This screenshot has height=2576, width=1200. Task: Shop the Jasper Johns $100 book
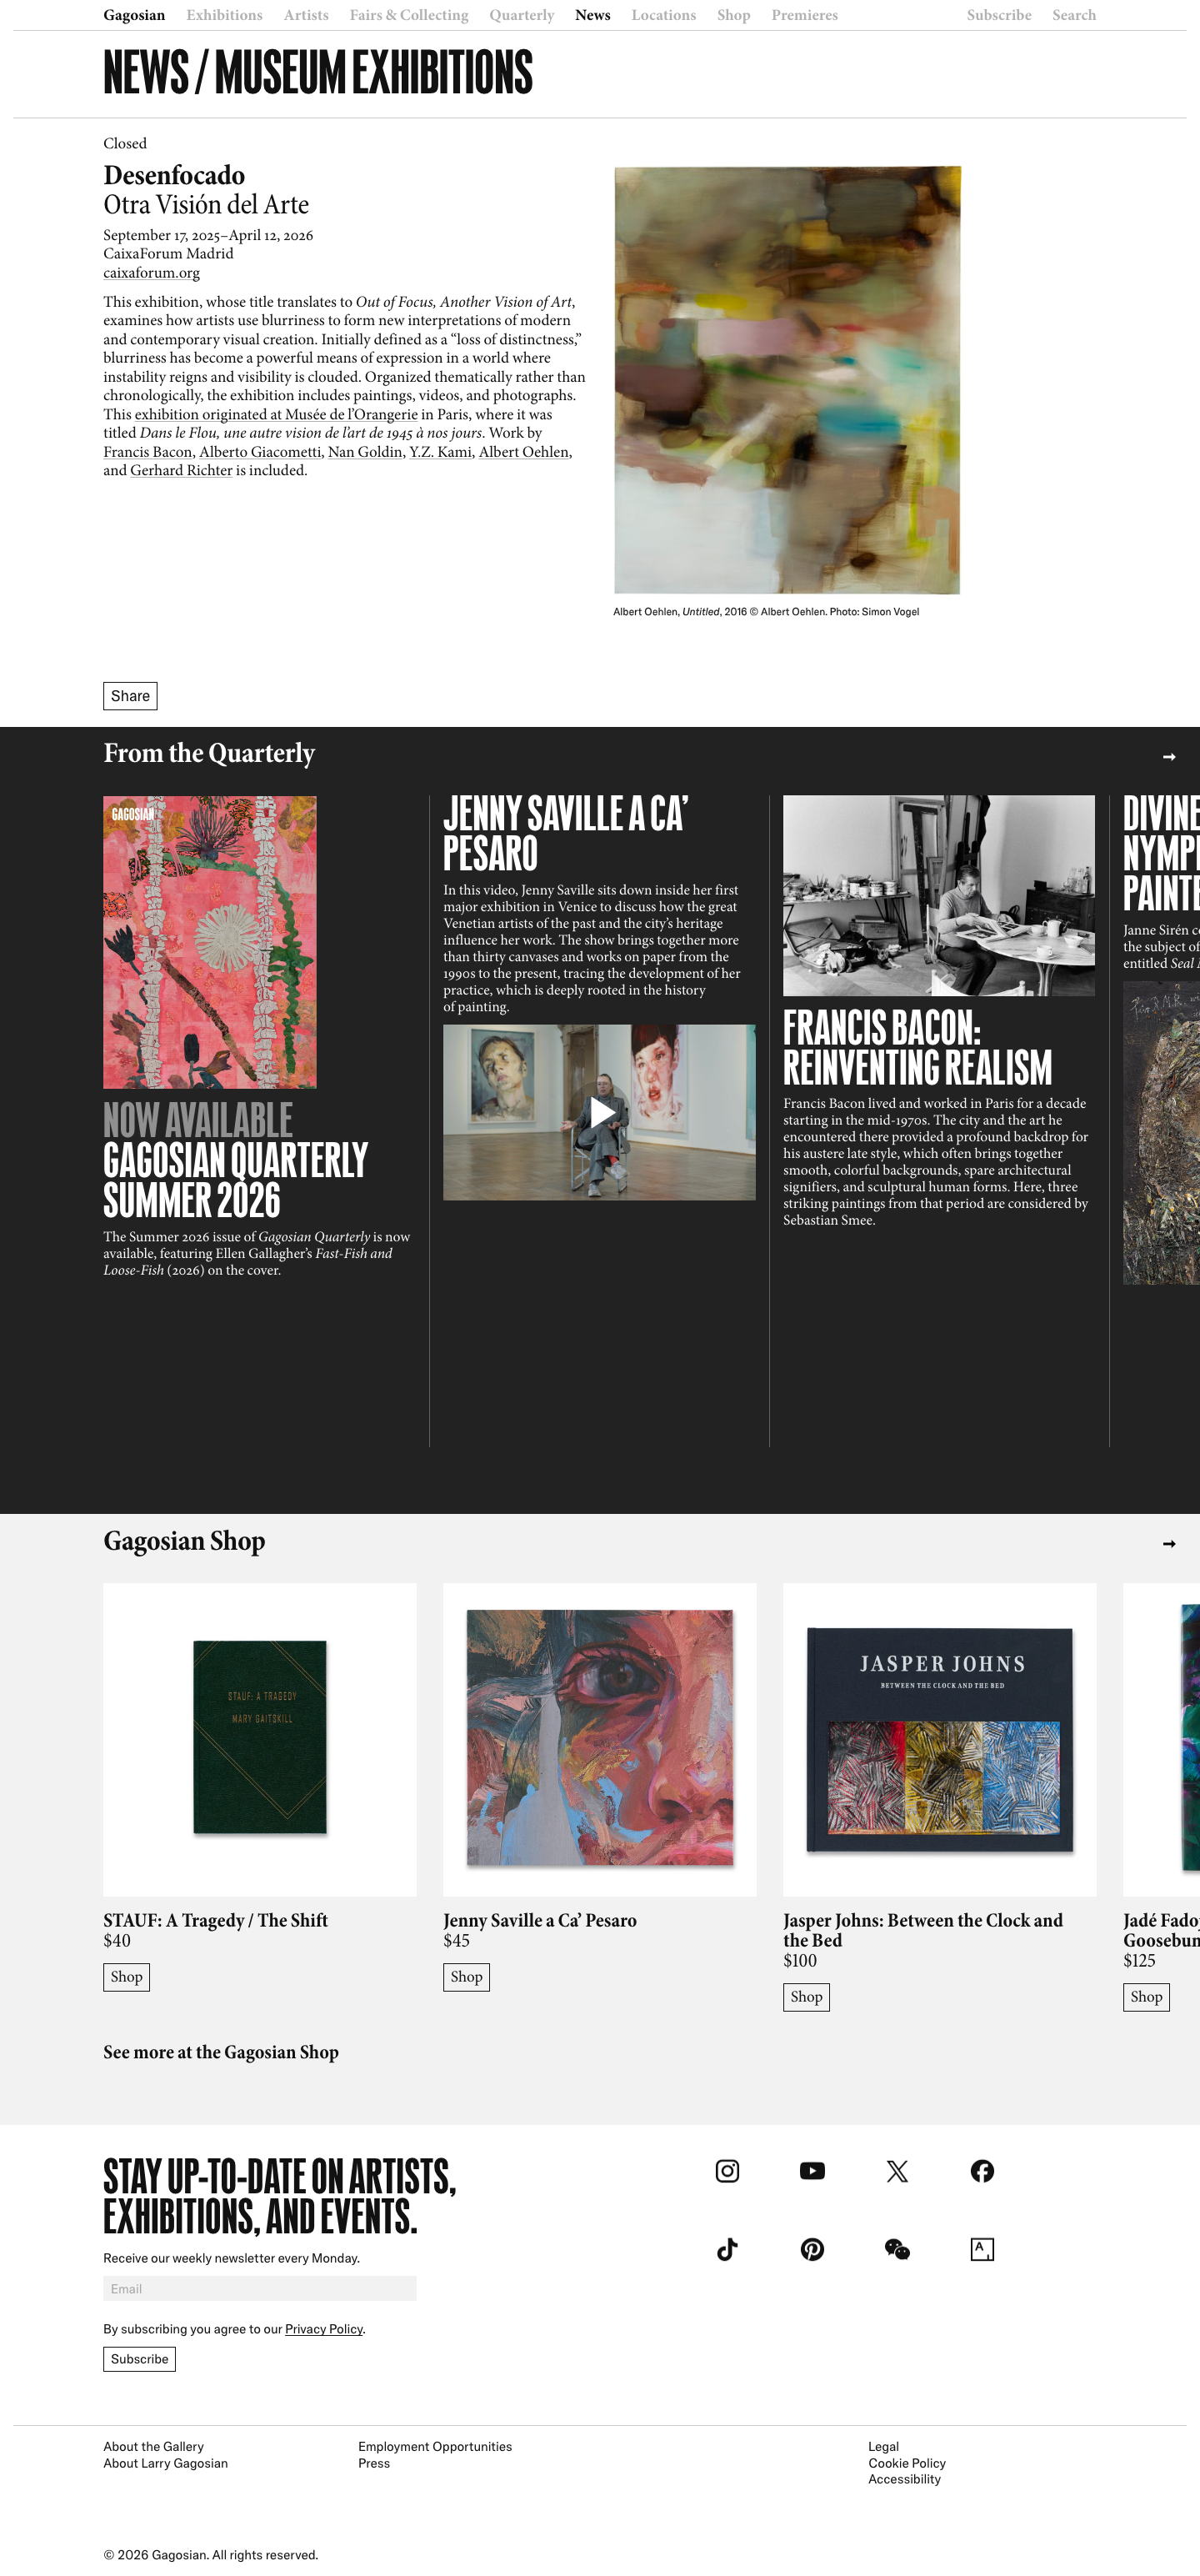pyautogui.click(x=806, y=1997)
